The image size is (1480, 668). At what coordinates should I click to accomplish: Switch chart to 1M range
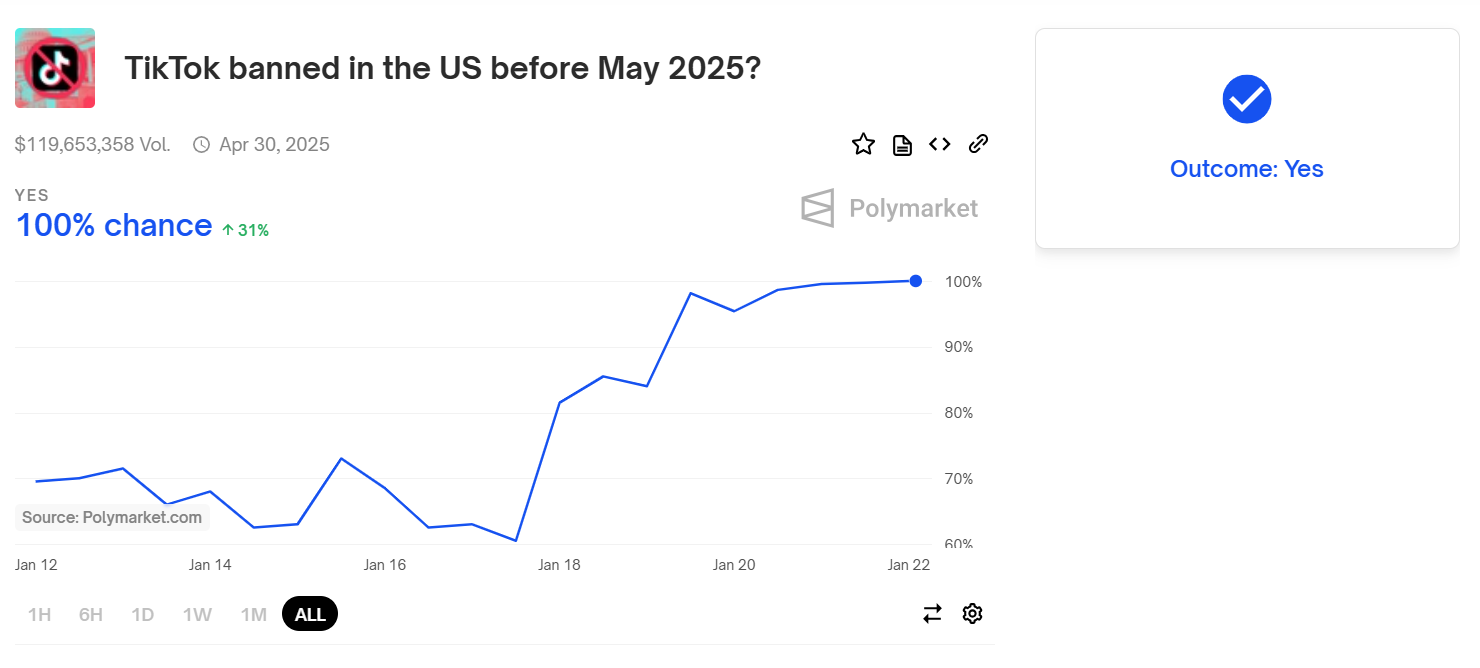click(x=254, y=614)
